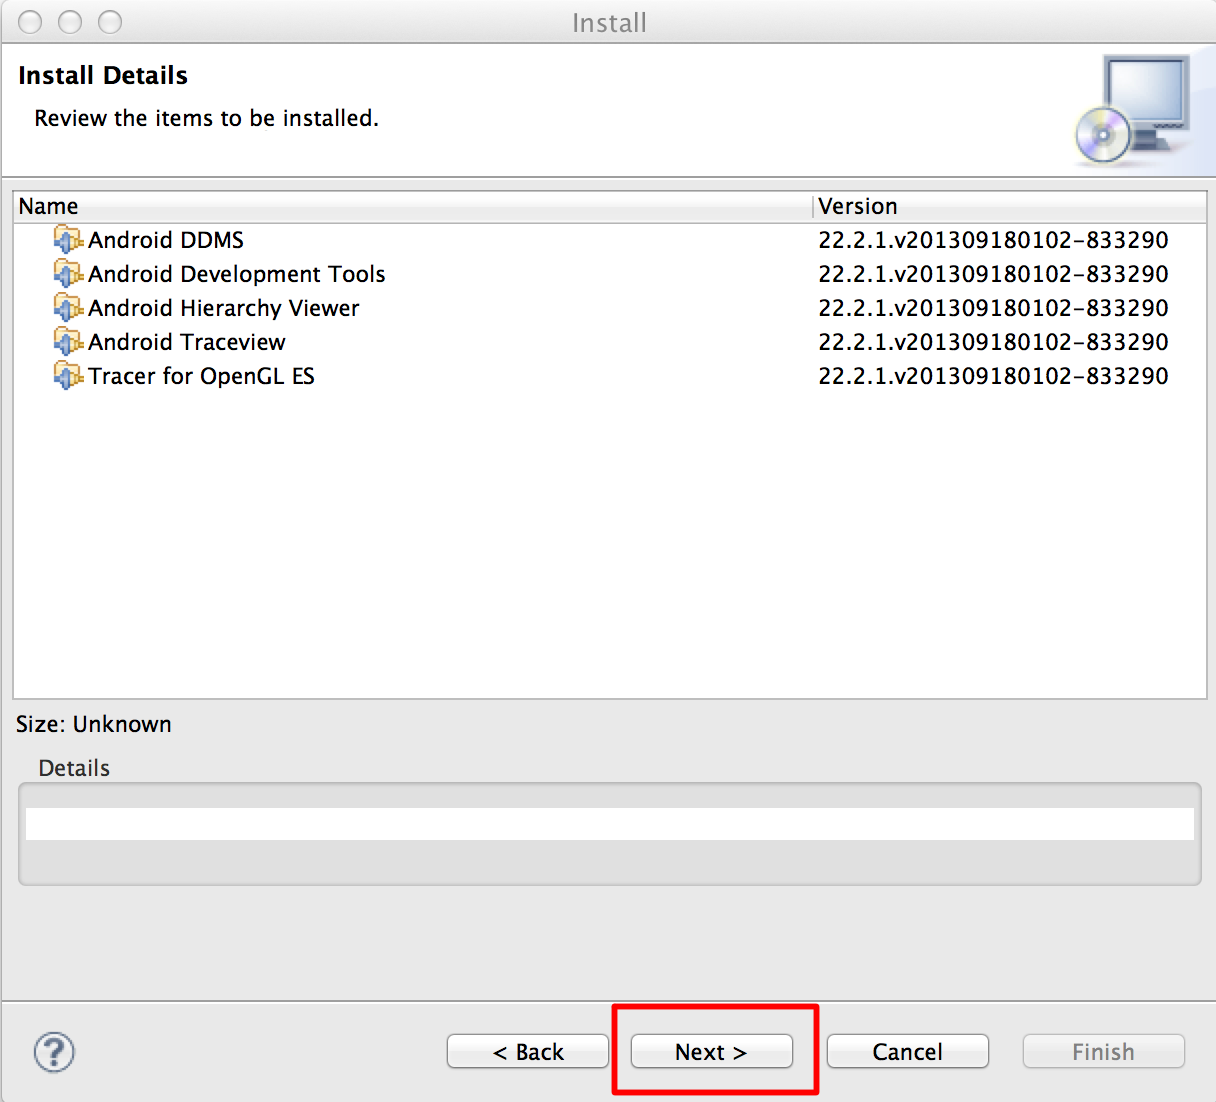
Task: Click the Next button
Action: point(711,1052)
